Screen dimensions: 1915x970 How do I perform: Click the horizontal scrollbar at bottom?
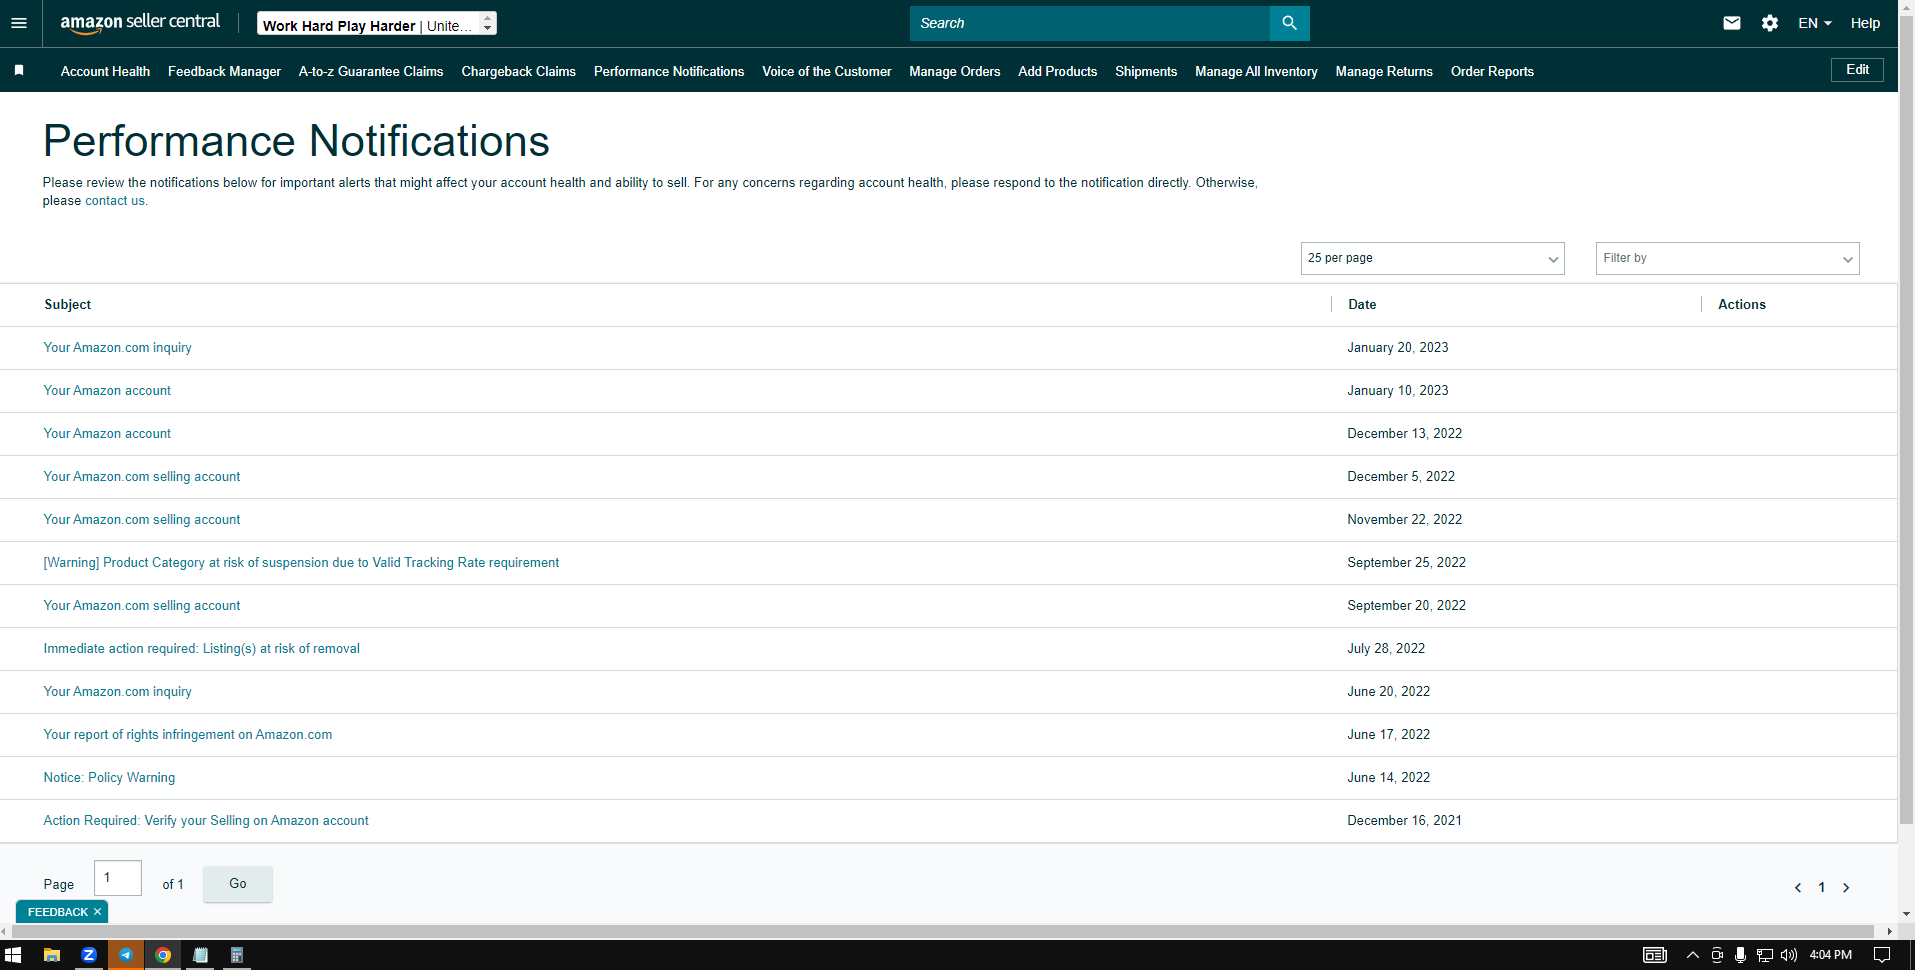click(943, 931)
